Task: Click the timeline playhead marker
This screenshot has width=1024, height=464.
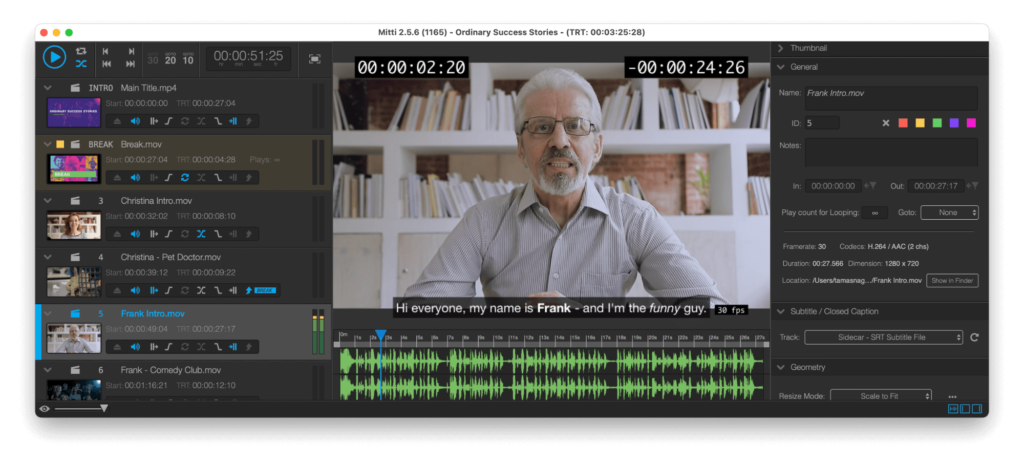Action: [x=381, y=335]
